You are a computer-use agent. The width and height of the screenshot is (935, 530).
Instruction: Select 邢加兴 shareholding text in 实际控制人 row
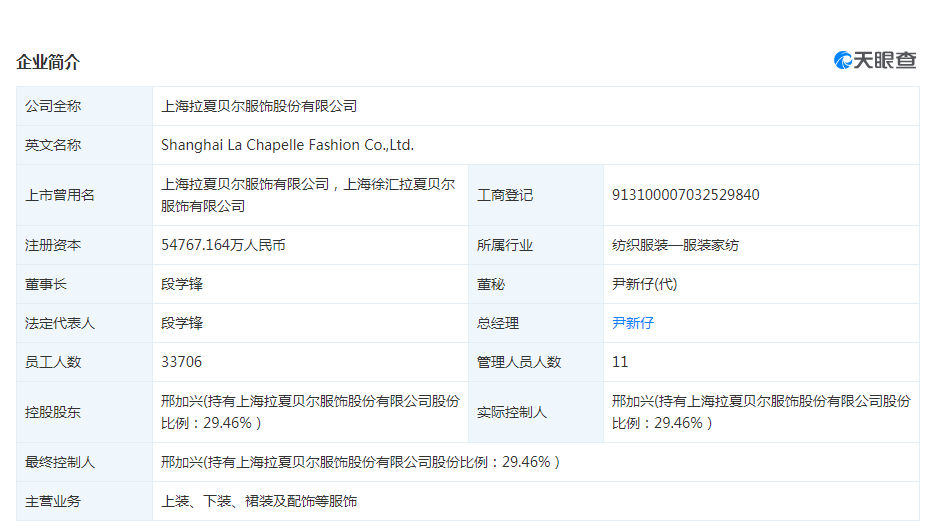761,412
